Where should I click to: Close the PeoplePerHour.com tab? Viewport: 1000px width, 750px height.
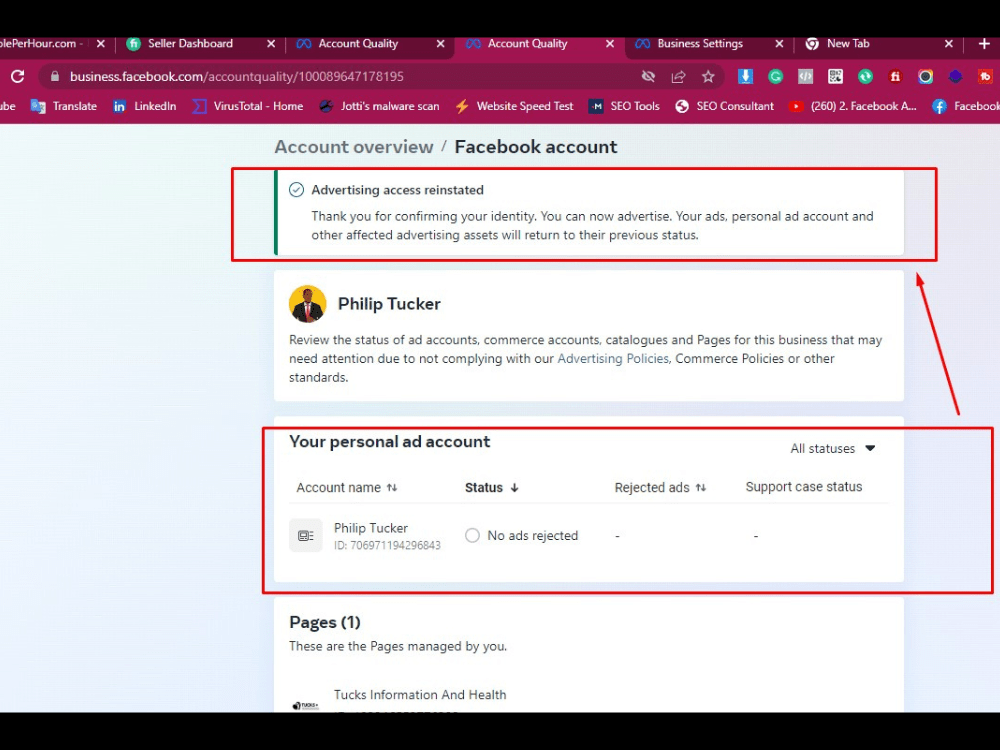coord(100,43)
